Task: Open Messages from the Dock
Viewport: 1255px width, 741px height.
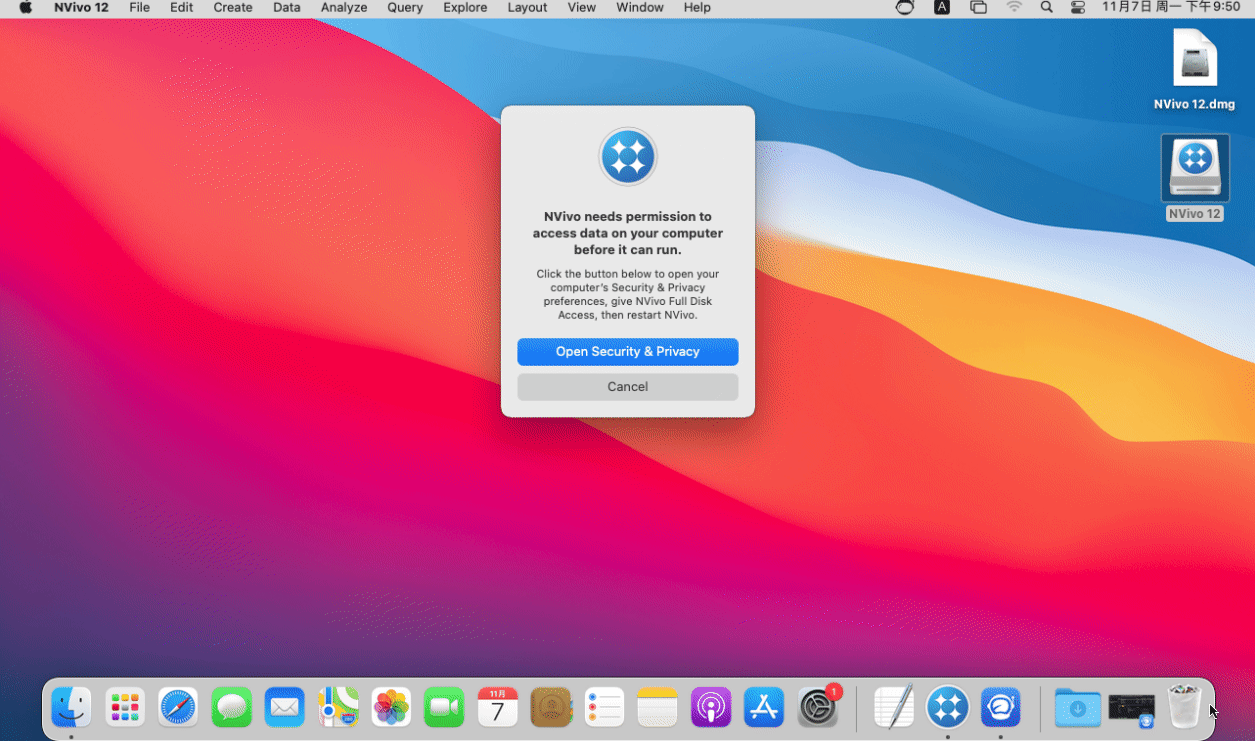Action: 231,708
